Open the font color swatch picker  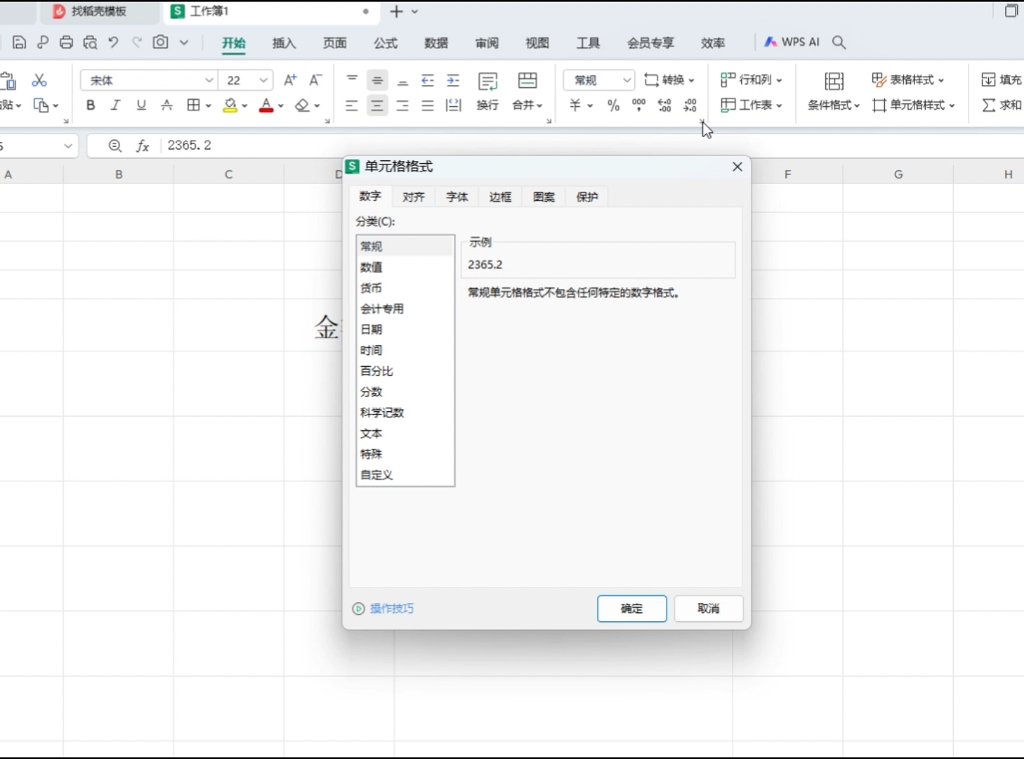tap(282, 107)
